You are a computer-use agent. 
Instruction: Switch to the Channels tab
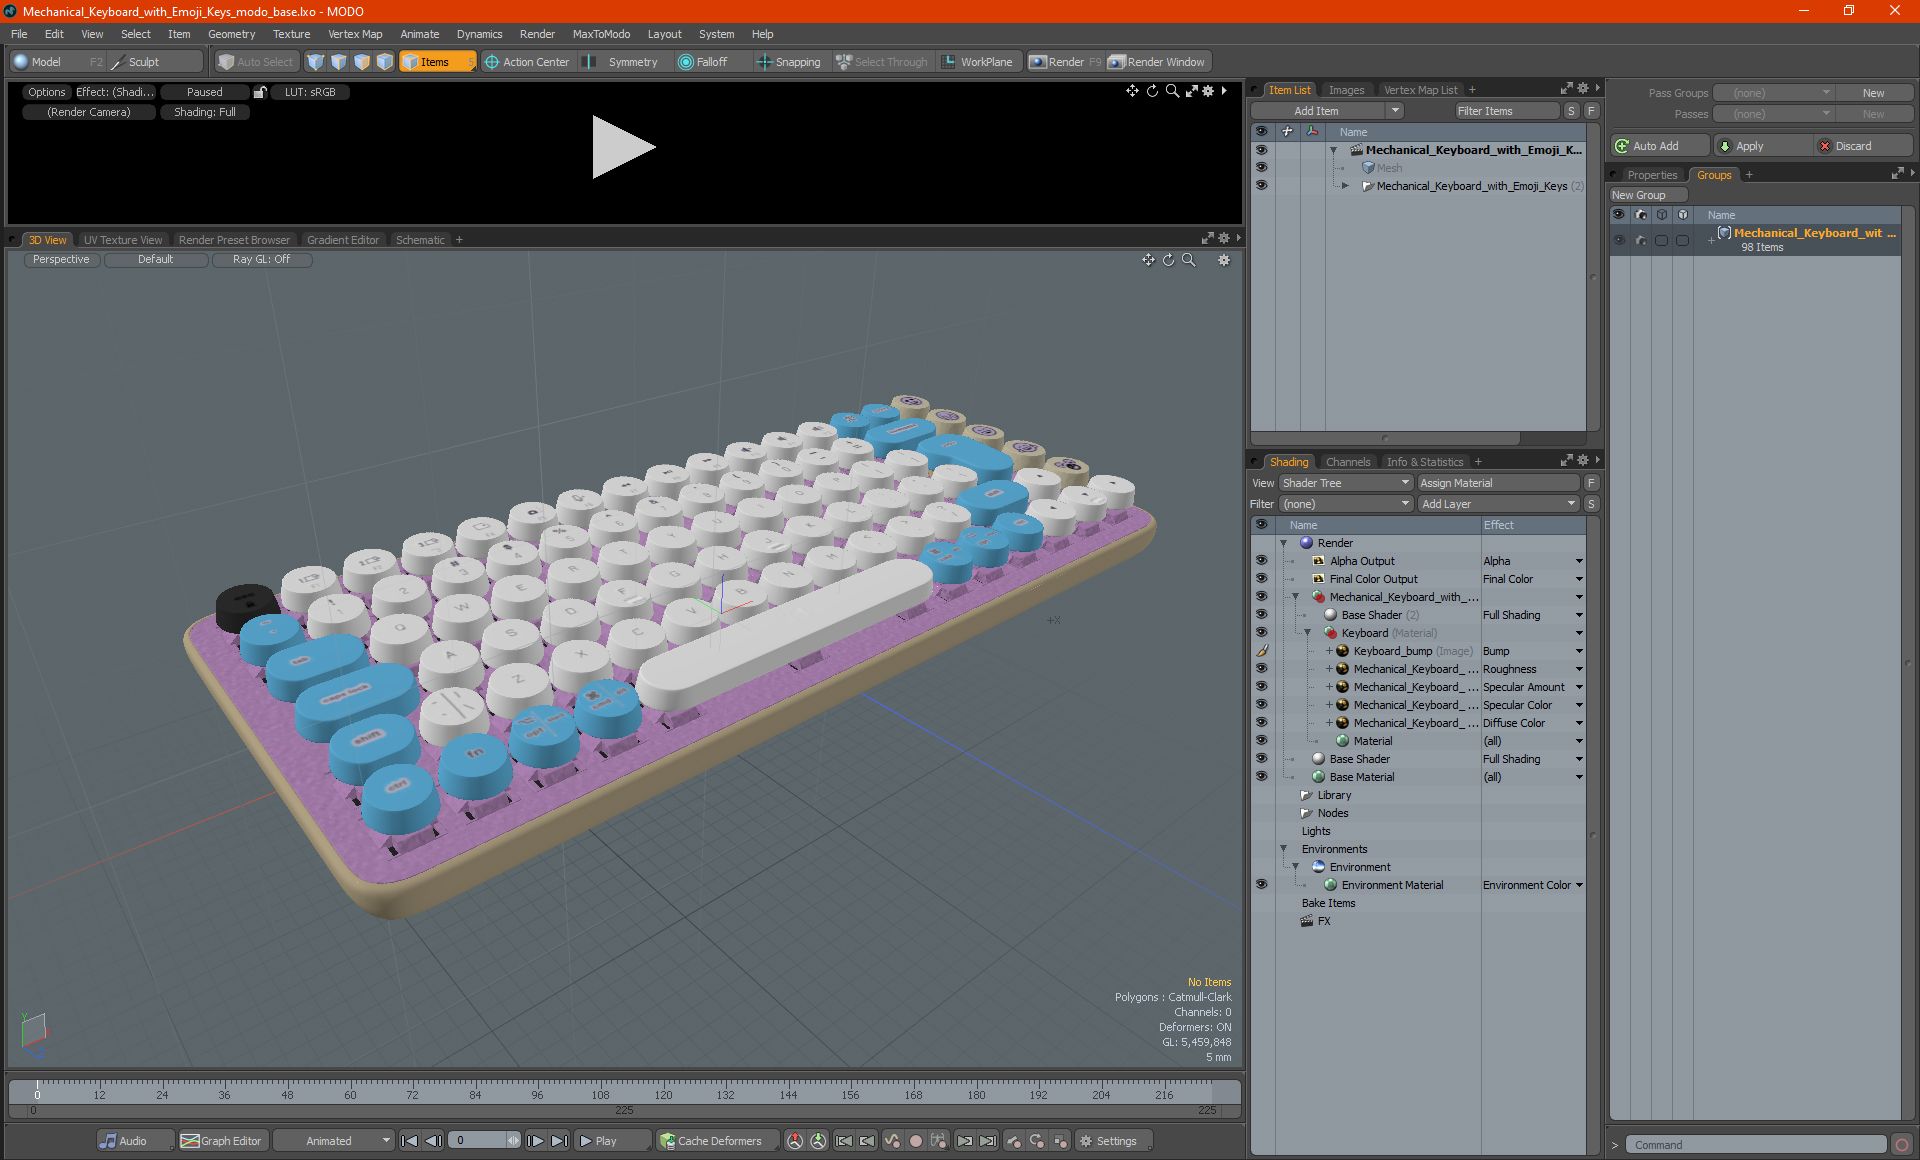(x=1347, y=462)
